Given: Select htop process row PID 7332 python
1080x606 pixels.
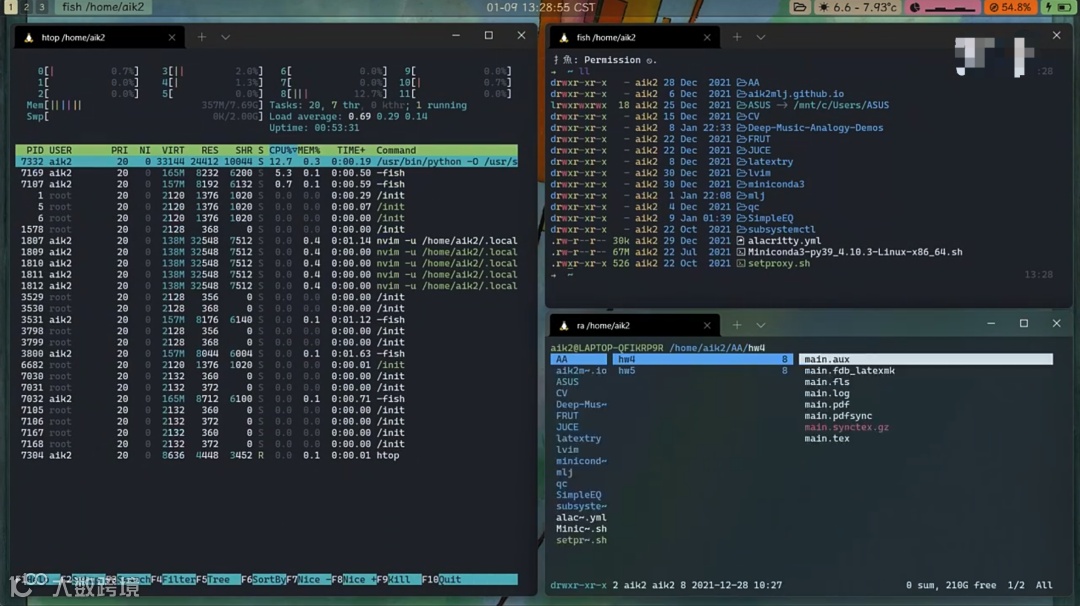Looking at the screenshot, I should pos(267,162).
